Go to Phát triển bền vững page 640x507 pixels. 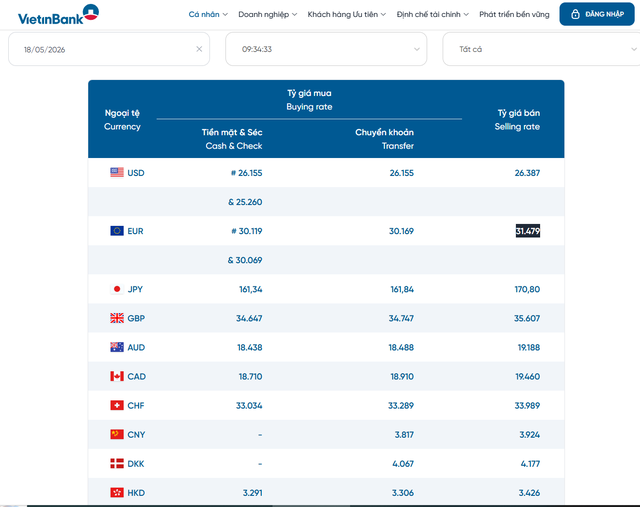(514, 14)
